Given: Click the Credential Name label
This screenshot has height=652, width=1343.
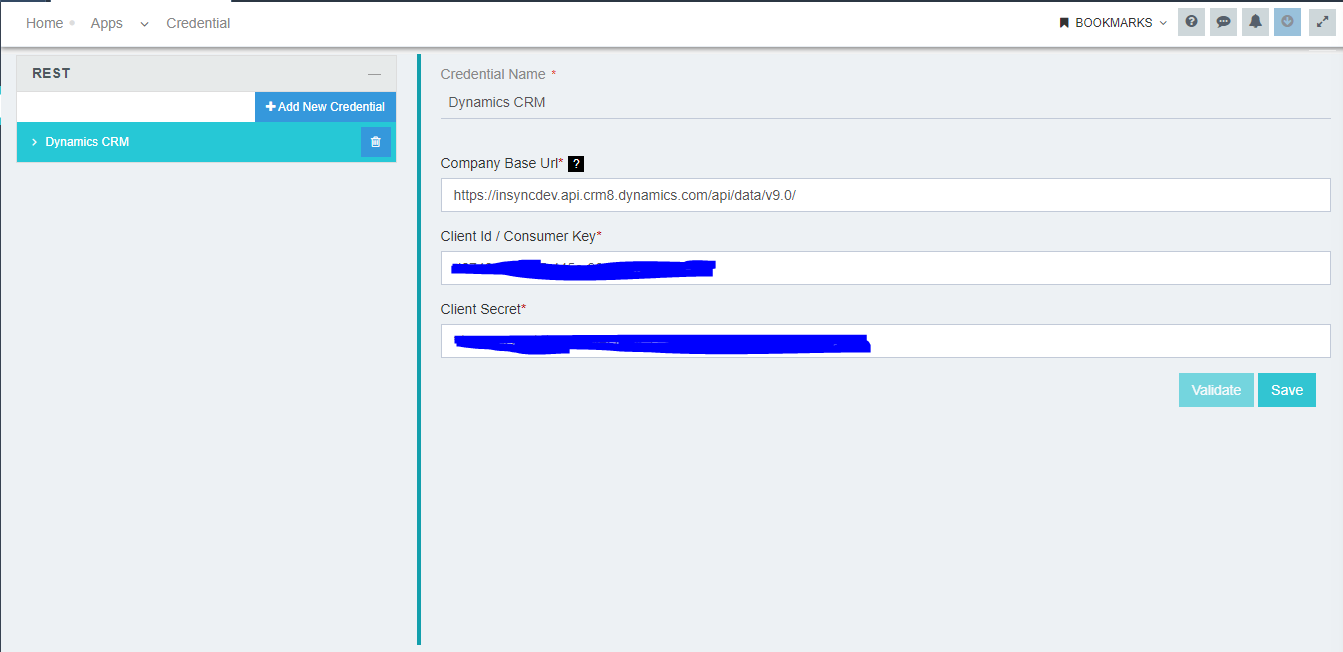Looking at the screenshot, I should (493, 74).
